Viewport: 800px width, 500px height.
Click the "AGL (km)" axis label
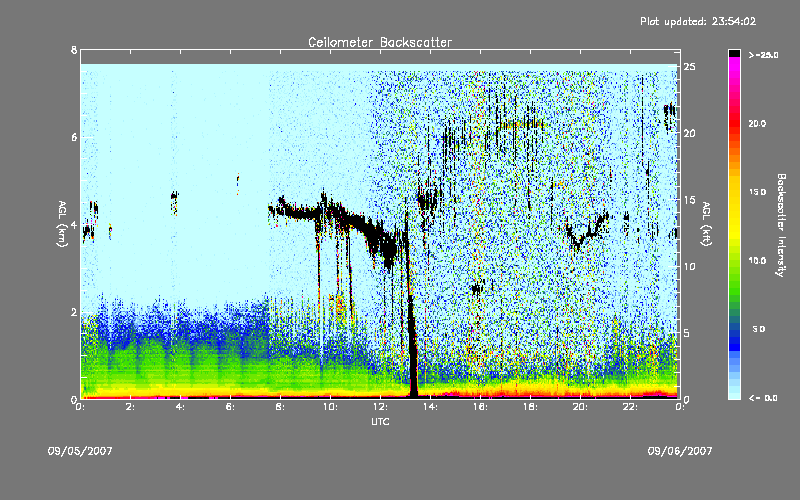coord(62,224)
